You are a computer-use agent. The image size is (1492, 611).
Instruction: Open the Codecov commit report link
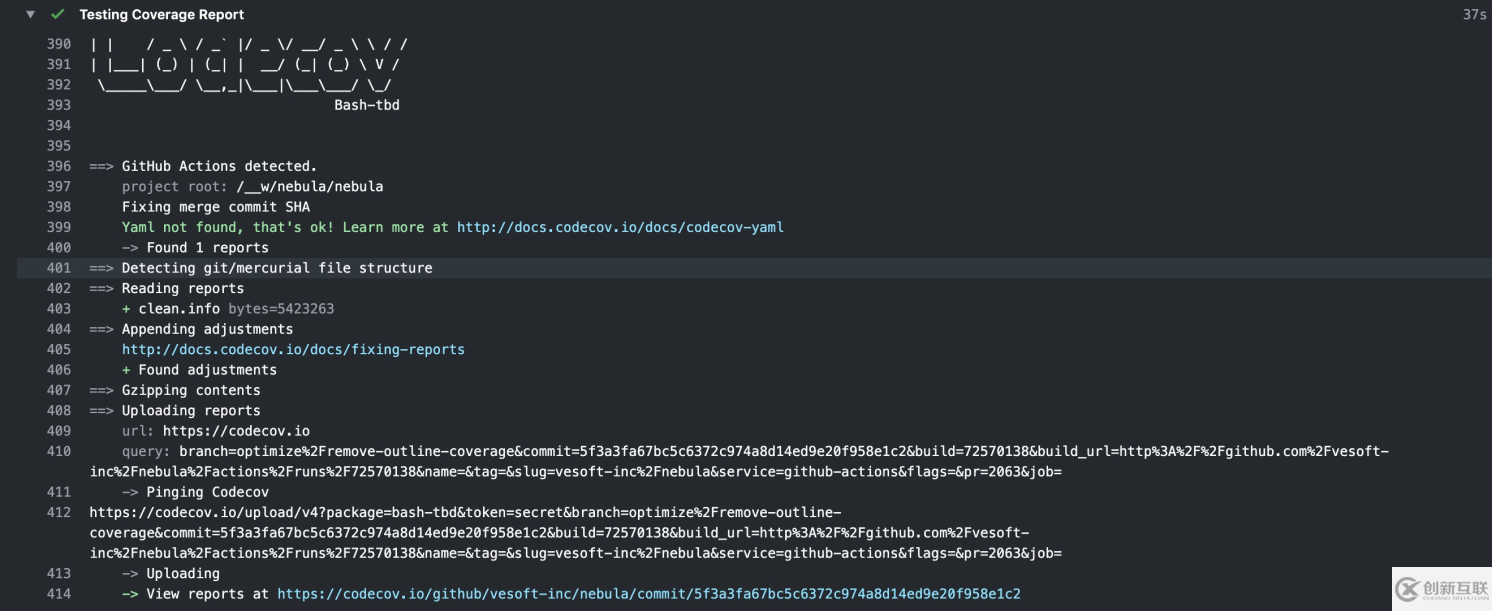pos(648,594)
